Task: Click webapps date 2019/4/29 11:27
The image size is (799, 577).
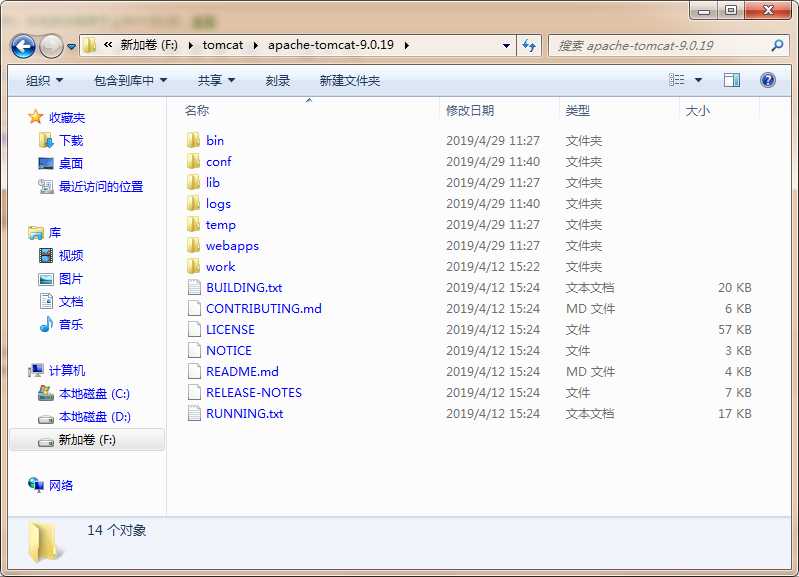Action: click(493, 246)
